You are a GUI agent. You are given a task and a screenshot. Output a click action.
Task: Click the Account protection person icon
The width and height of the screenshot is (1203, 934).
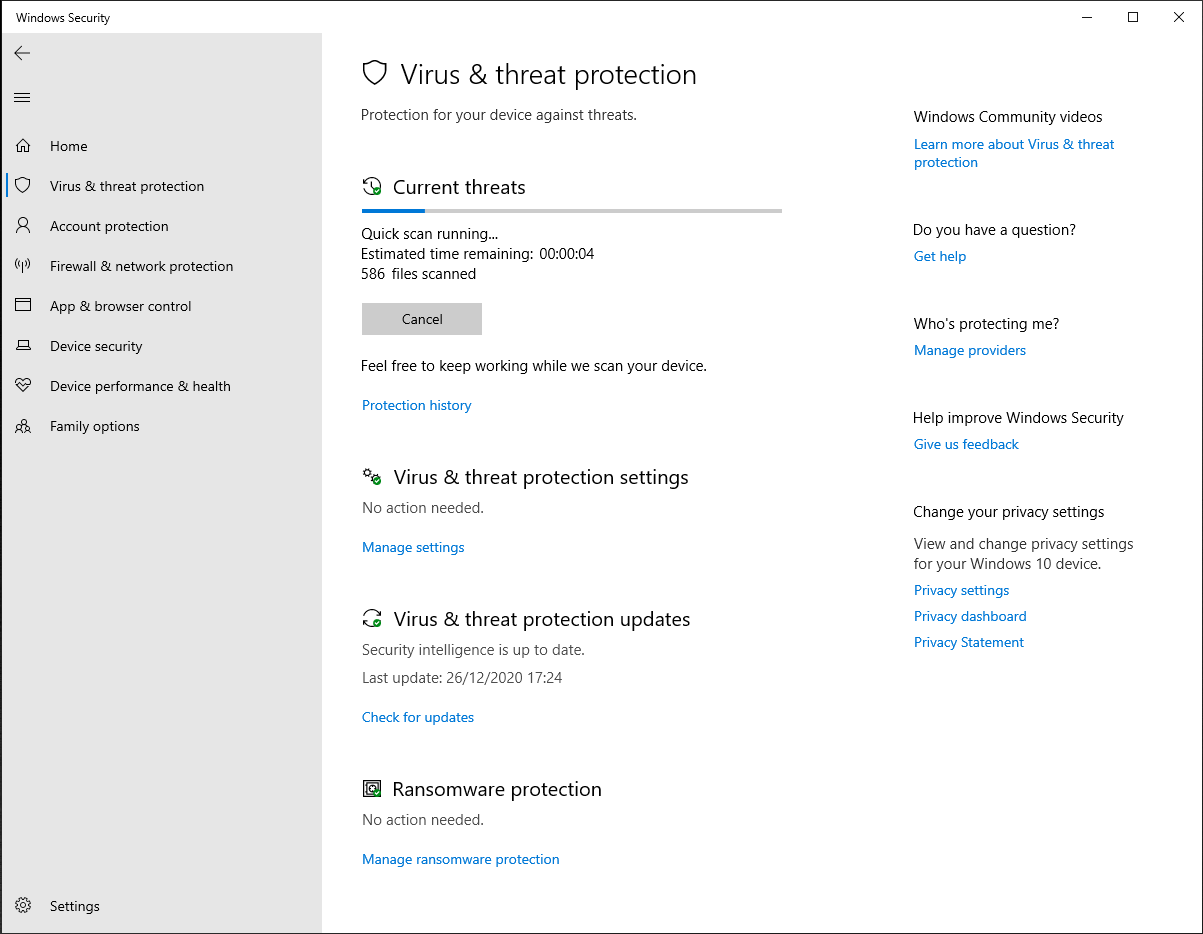[x=23, y=226]
